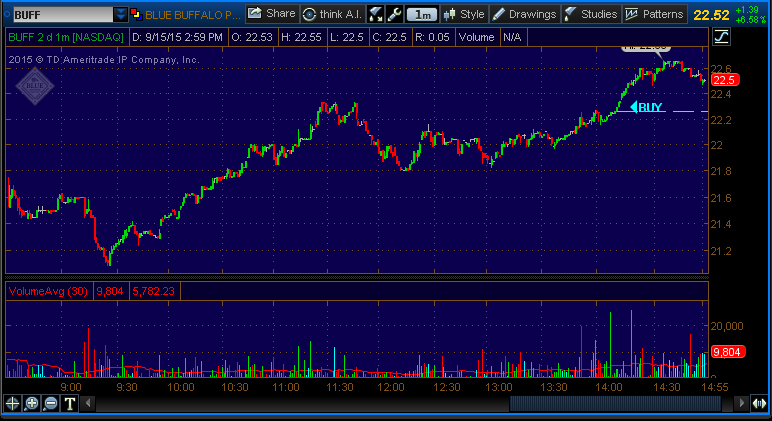Click the scroll left arrow
The width and height of the screenshot is (772, 421).
(x=88, y=403)
